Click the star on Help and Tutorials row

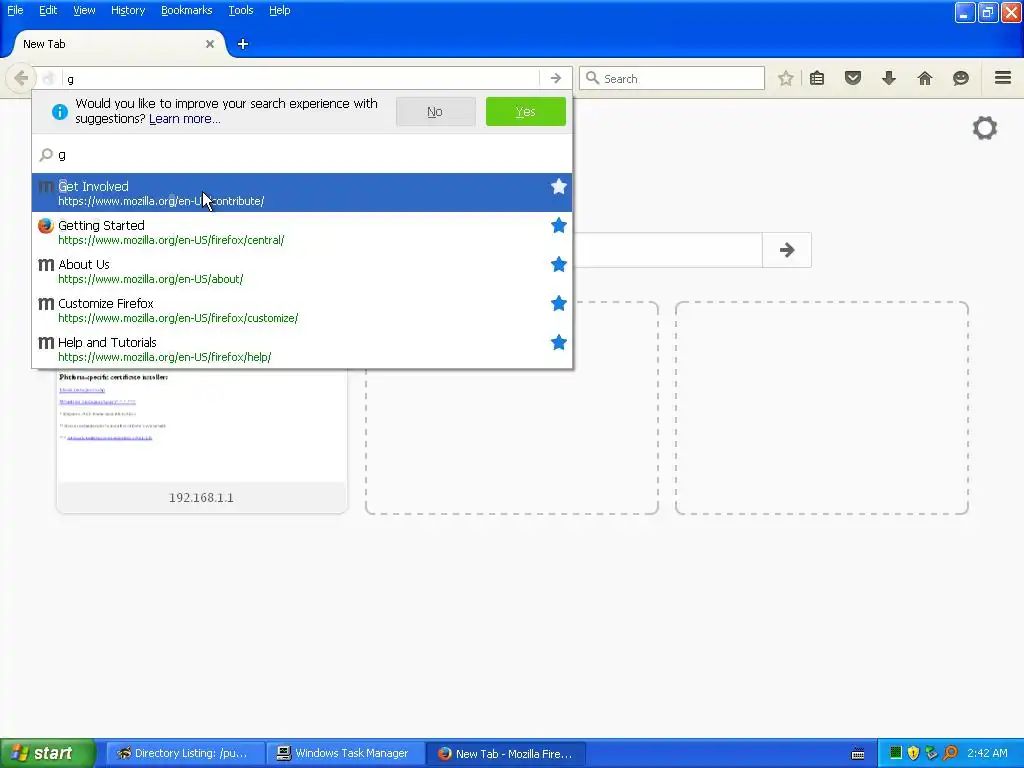coord(558,343)
